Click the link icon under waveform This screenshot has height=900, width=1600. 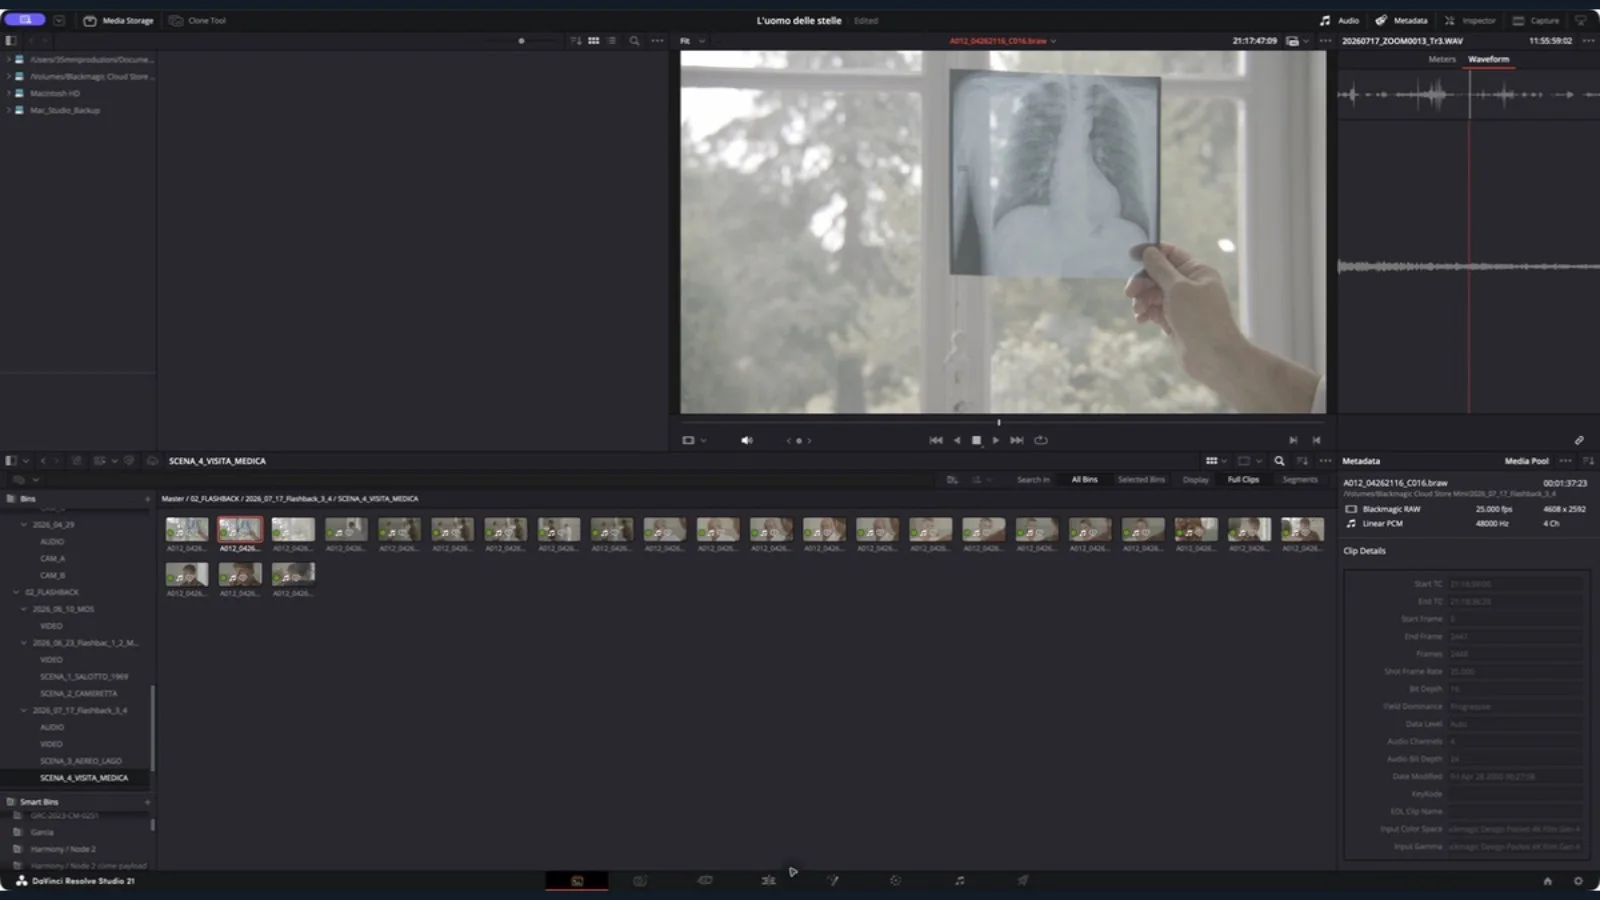click(x=1579, y=440)
